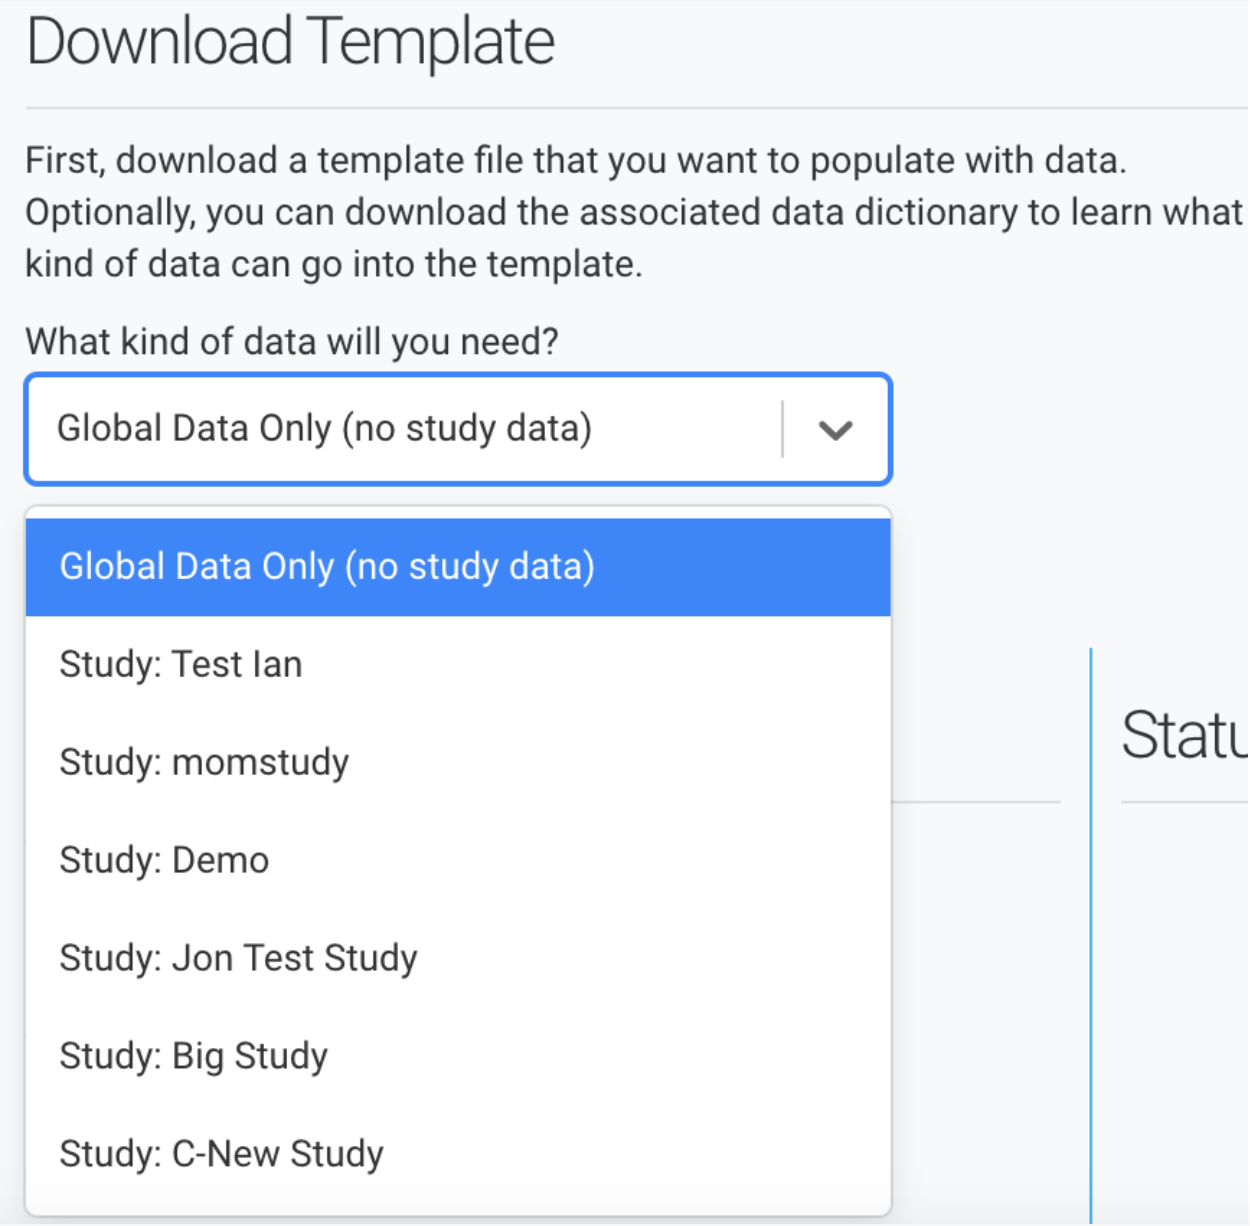
Task: Select Study: Big Study from the options
Action: pos(193,1056)
